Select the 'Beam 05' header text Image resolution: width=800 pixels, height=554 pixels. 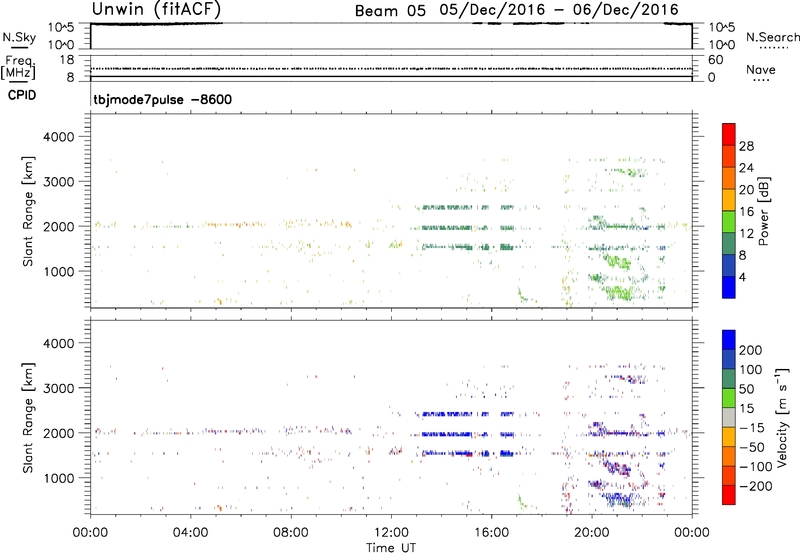[390, 11]
